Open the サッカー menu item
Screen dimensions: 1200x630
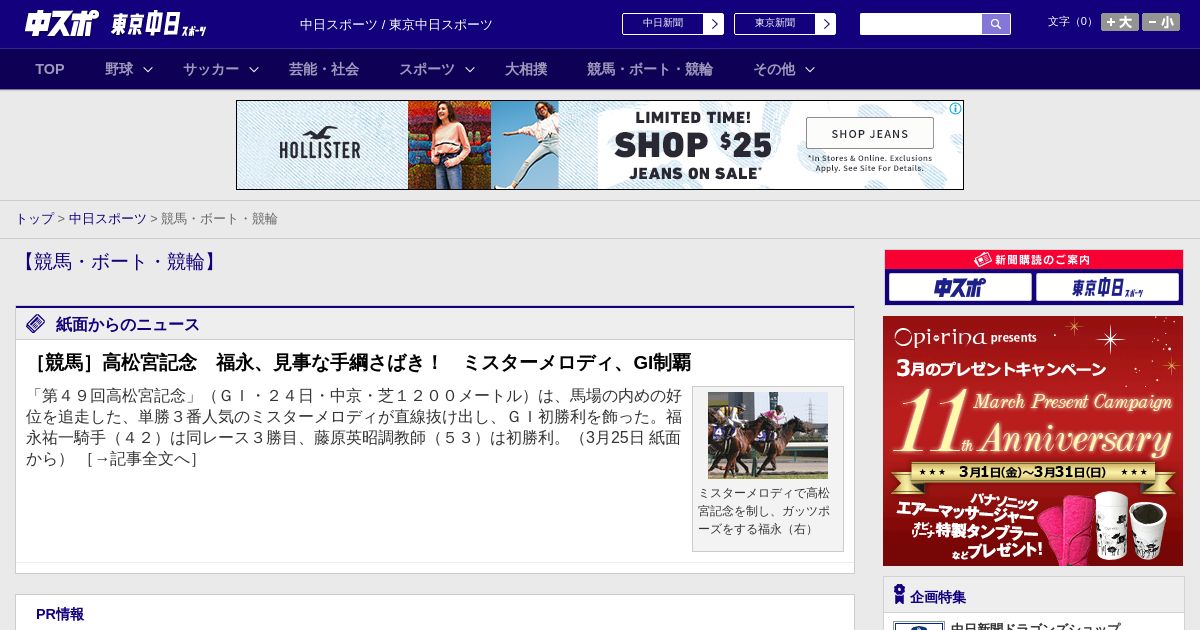click(x=211, y=69)
